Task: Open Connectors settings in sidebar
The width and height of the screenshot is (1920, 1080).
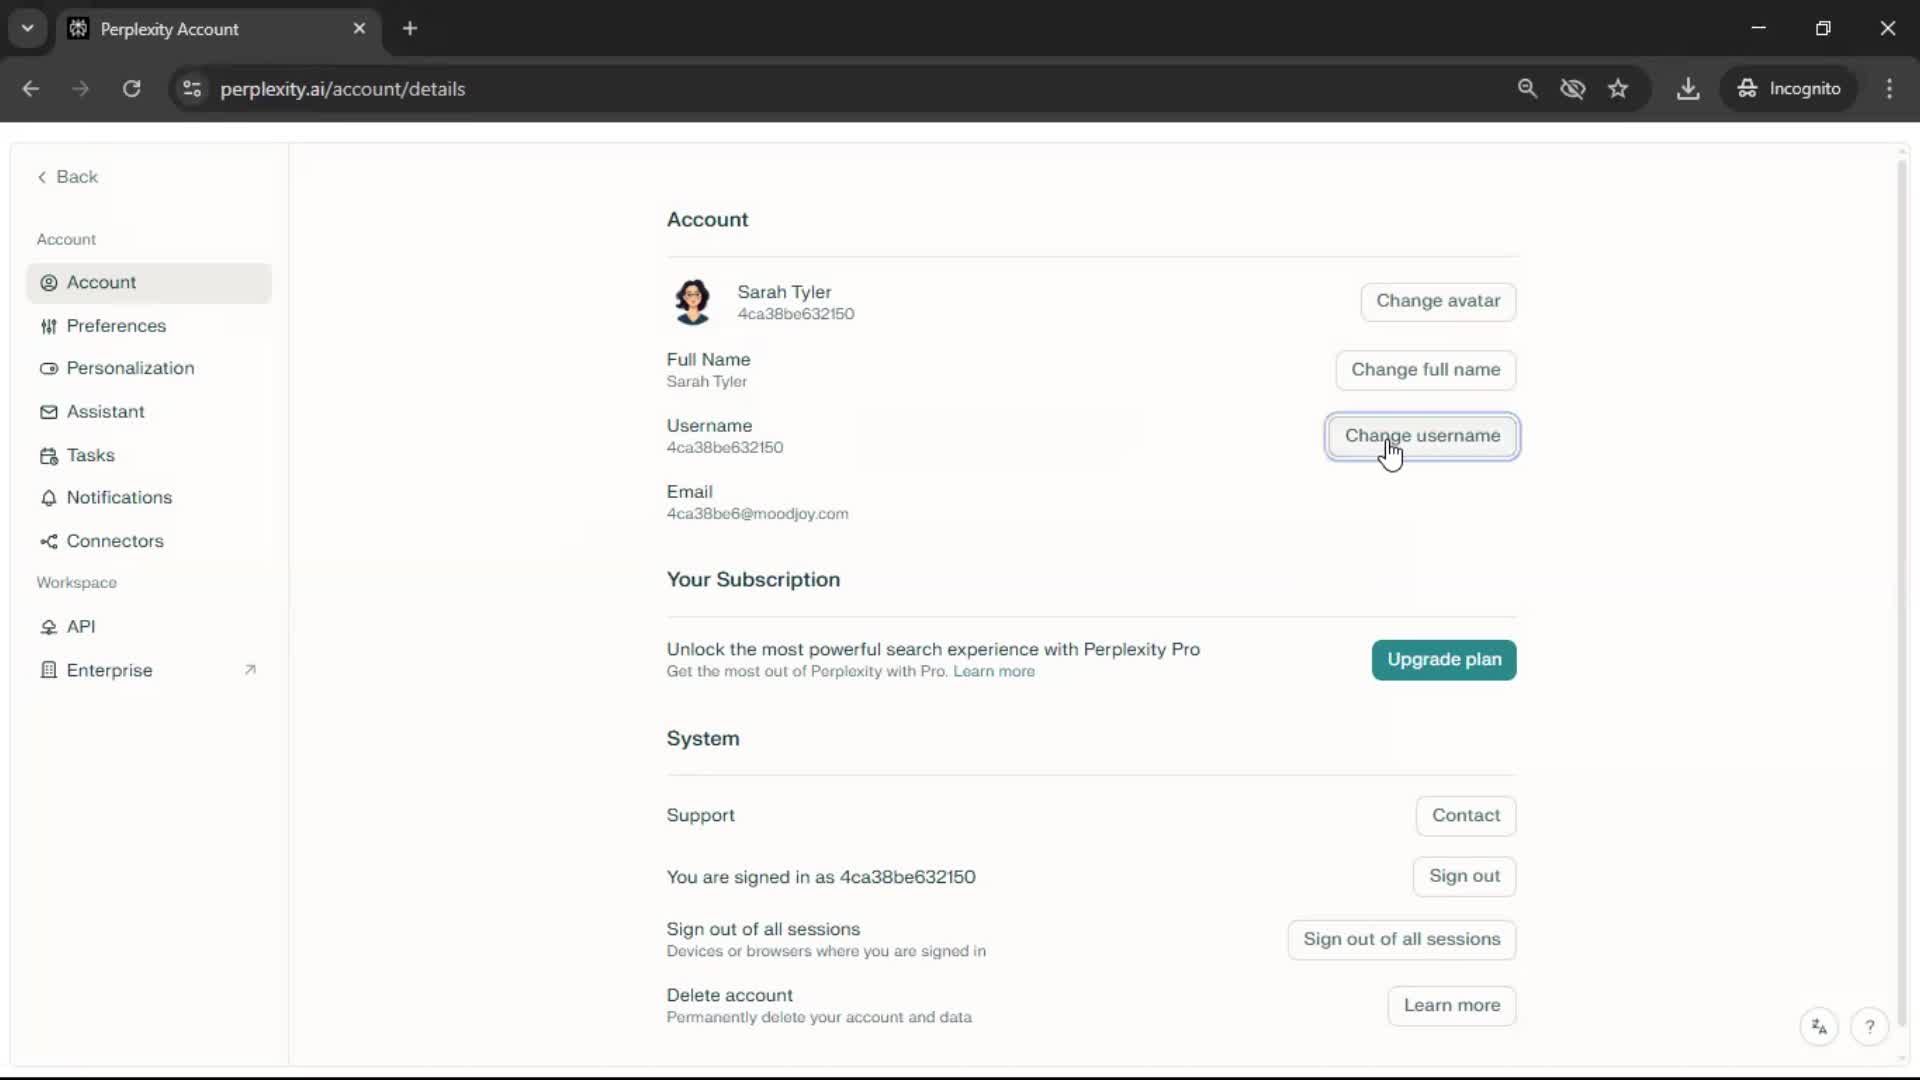Action: pyautogui.click(x=114, y=541)
